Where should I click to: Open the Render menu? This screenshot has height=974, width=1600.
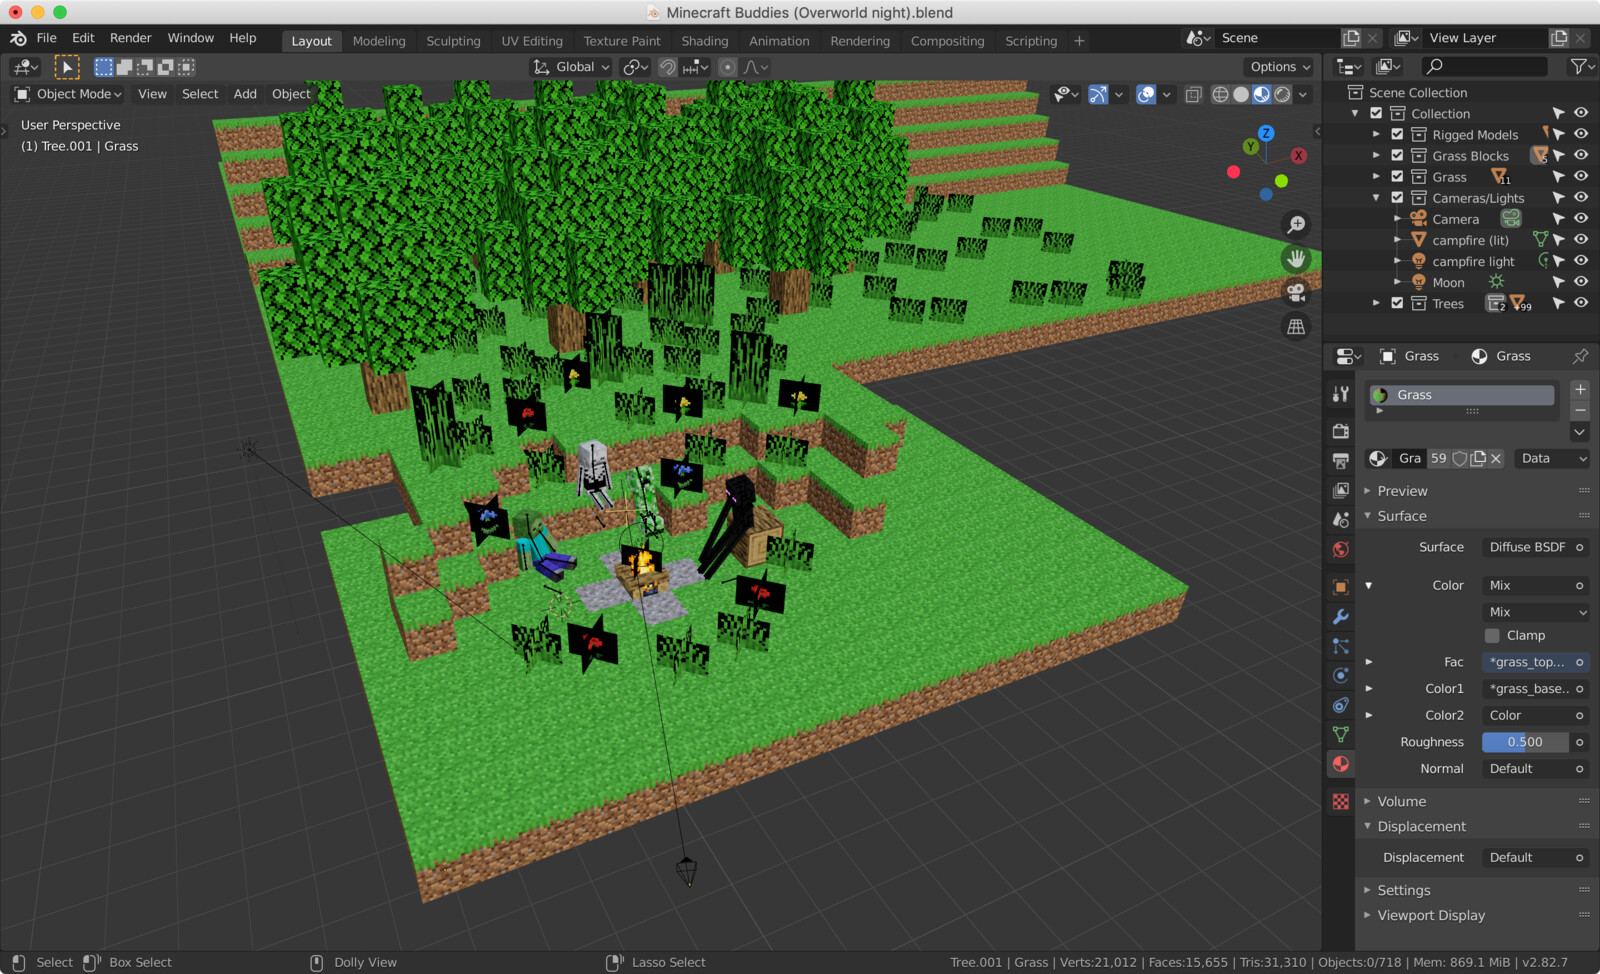[131, 38]
